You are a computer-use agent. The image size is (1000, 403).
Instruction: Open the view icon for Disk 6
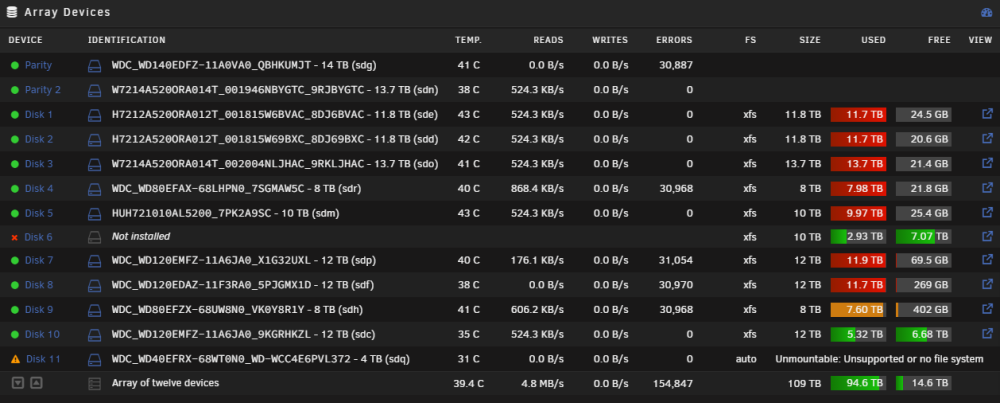point(987,237)
